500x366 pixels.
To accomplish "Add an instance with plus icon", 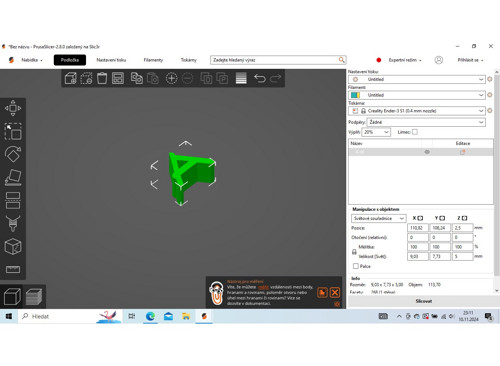I will [171, 78].
